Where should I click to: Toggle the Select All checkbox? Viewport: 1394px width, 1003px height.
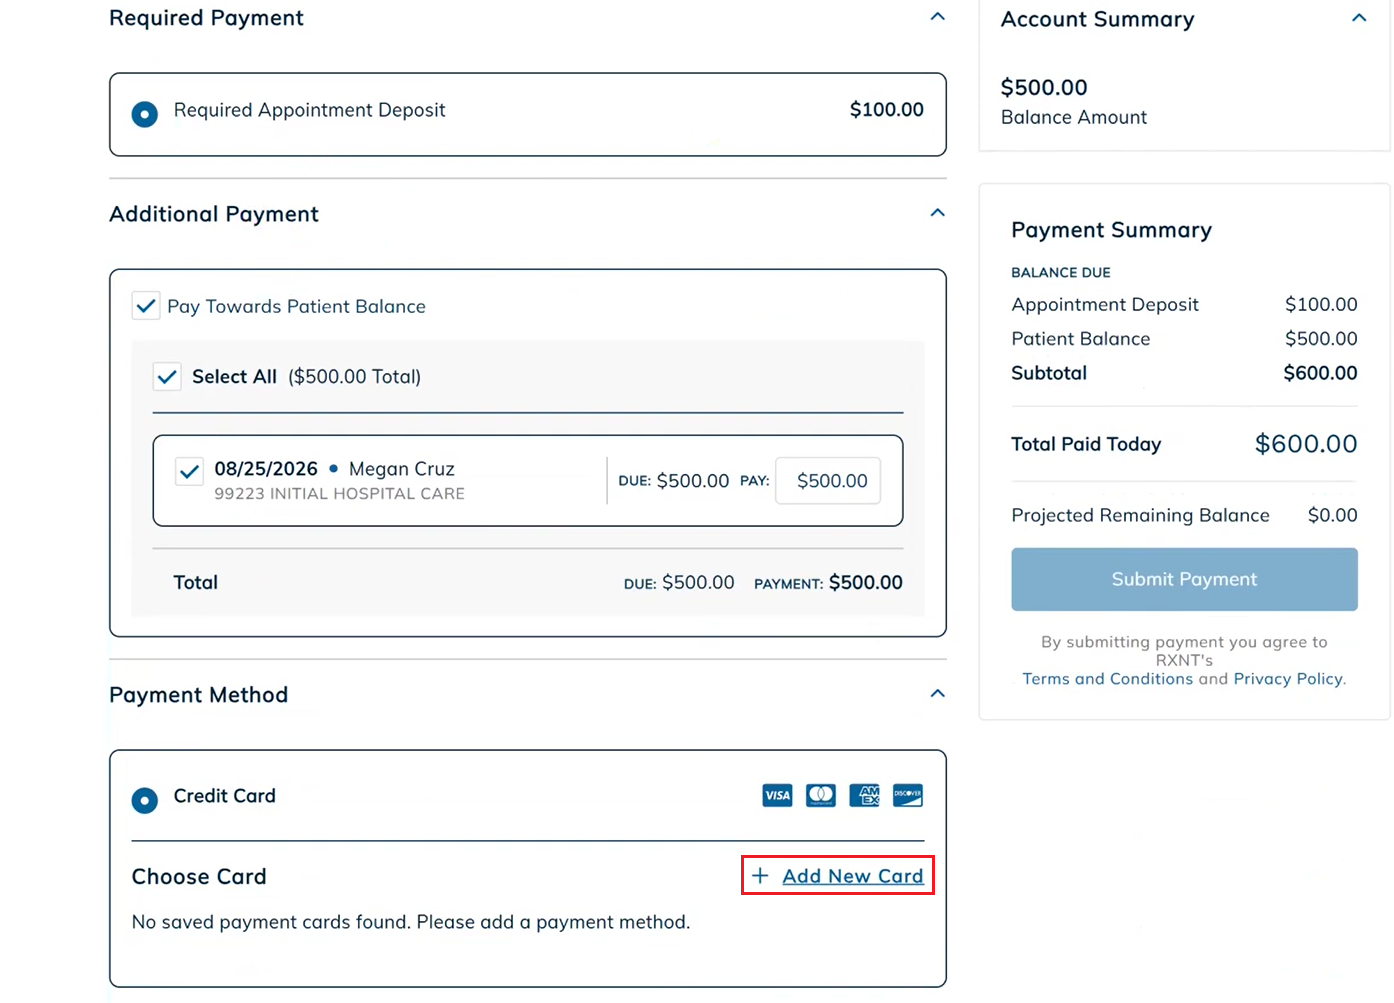tap(167, 377)
